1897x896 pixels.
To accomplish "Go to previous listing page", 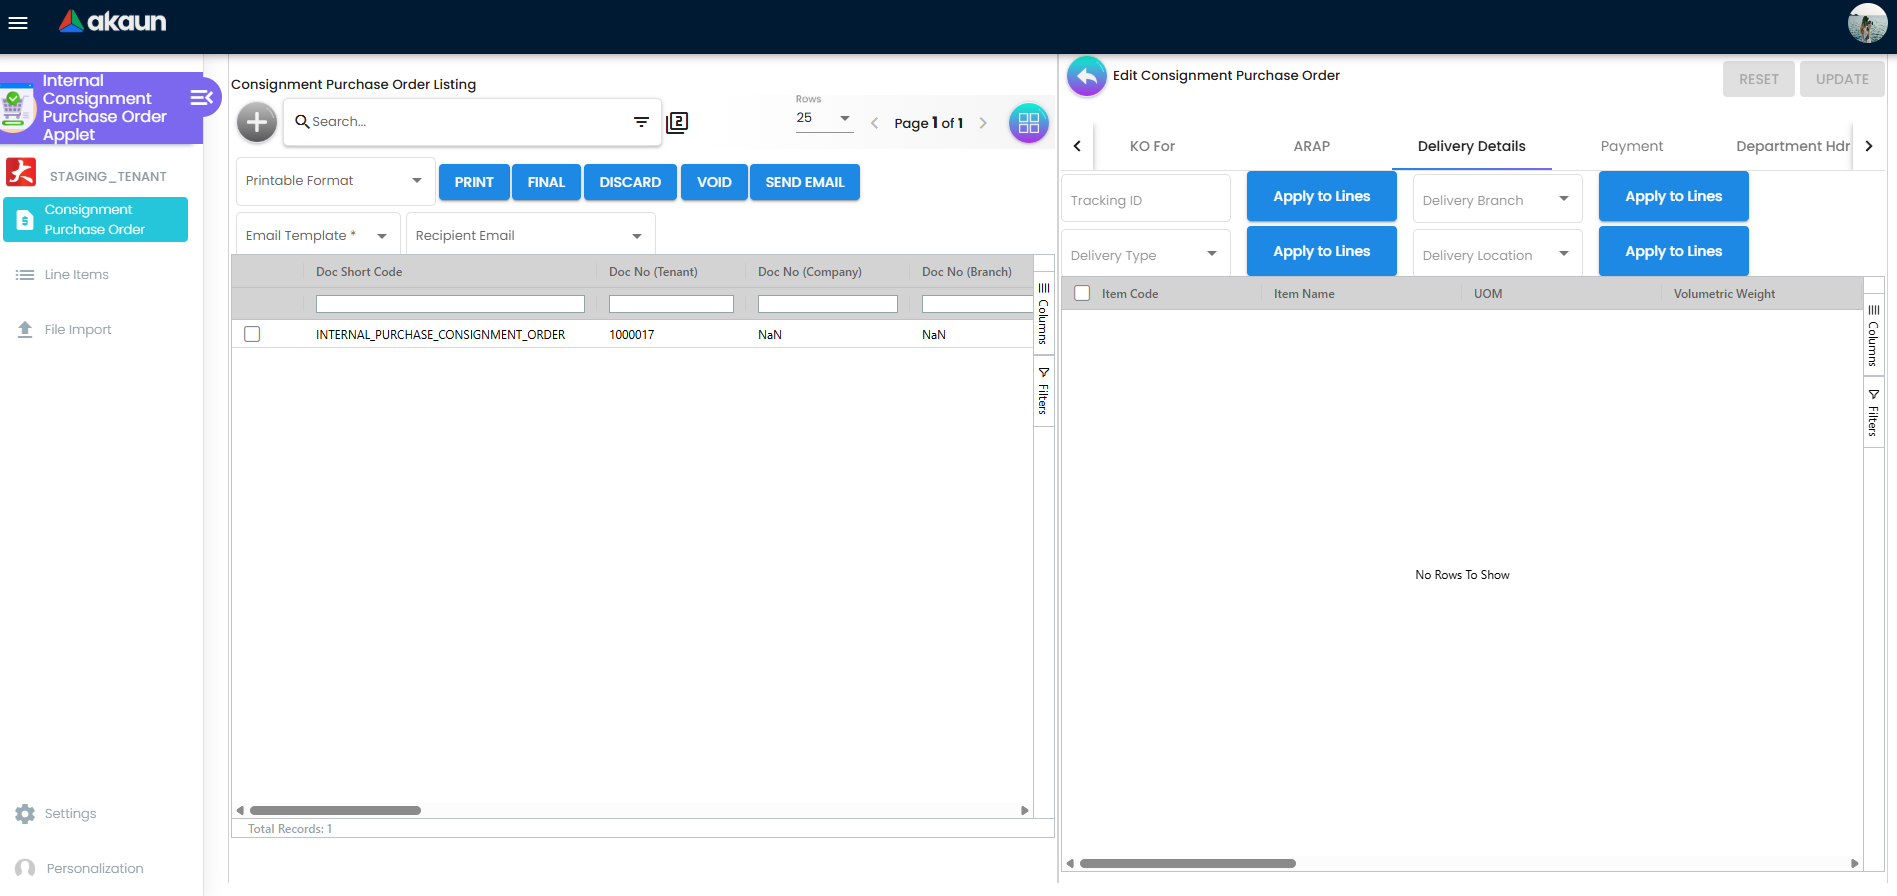I will 874,123.
